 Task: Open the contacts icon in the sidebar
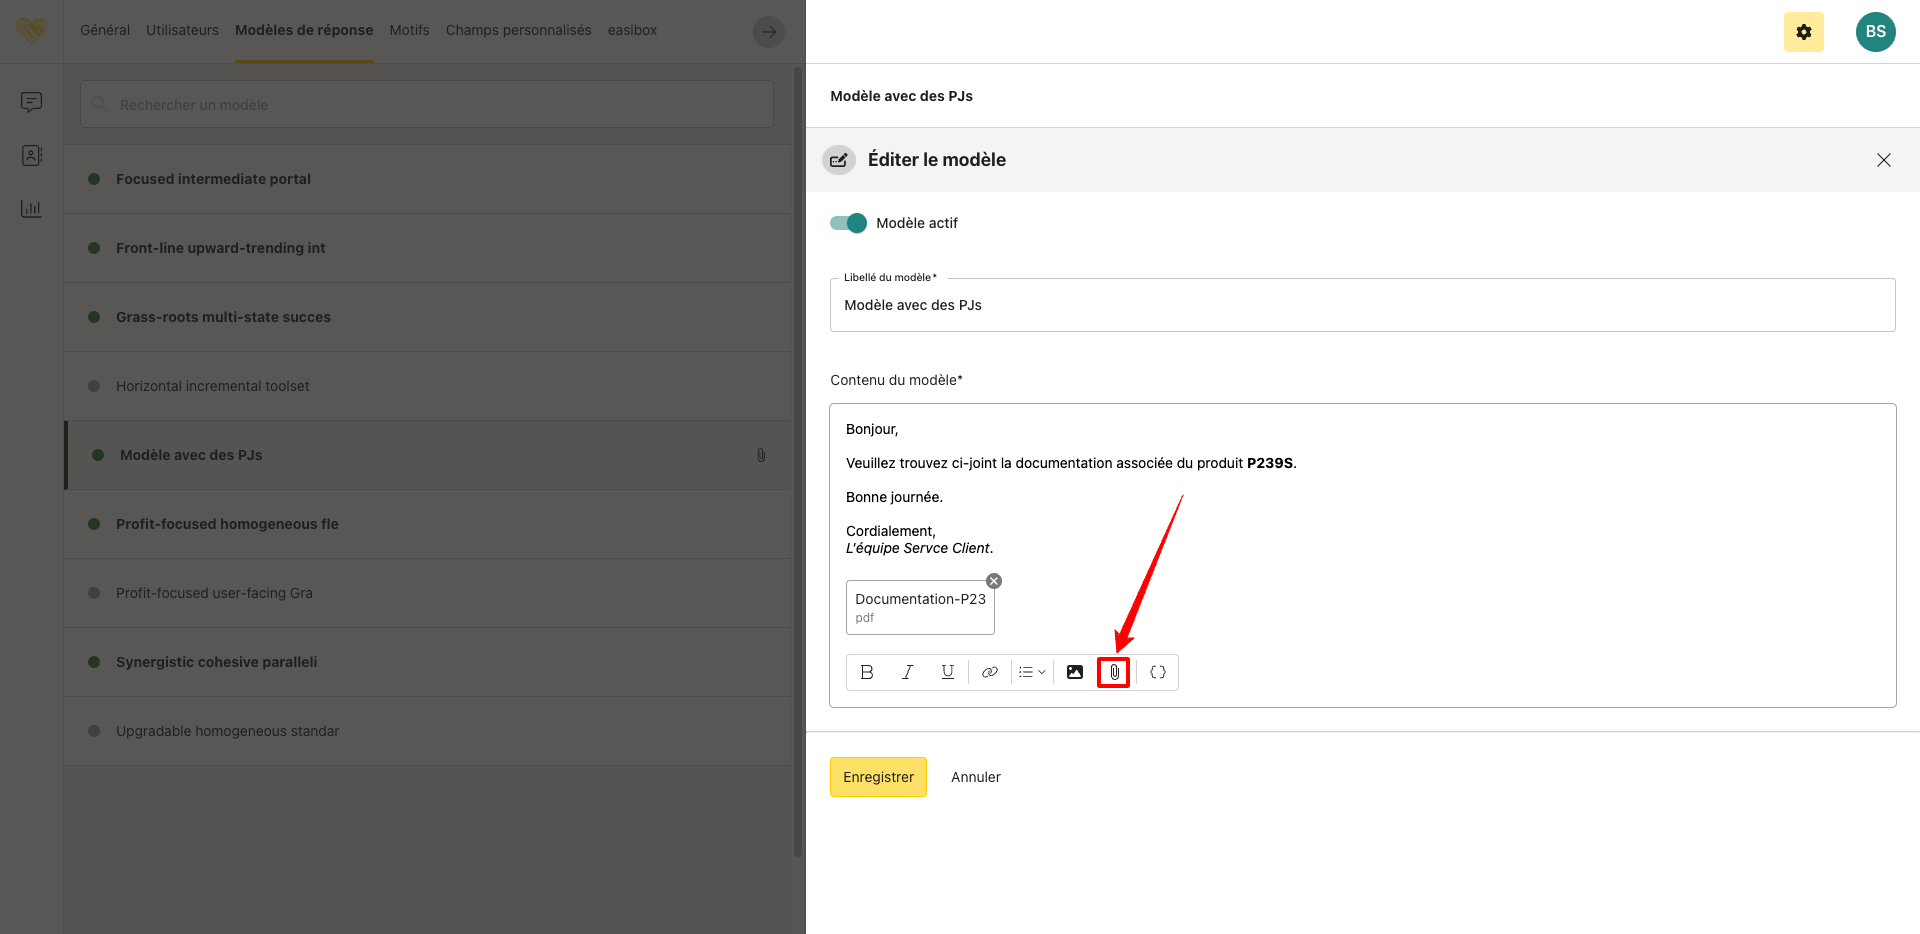(32, 156)
